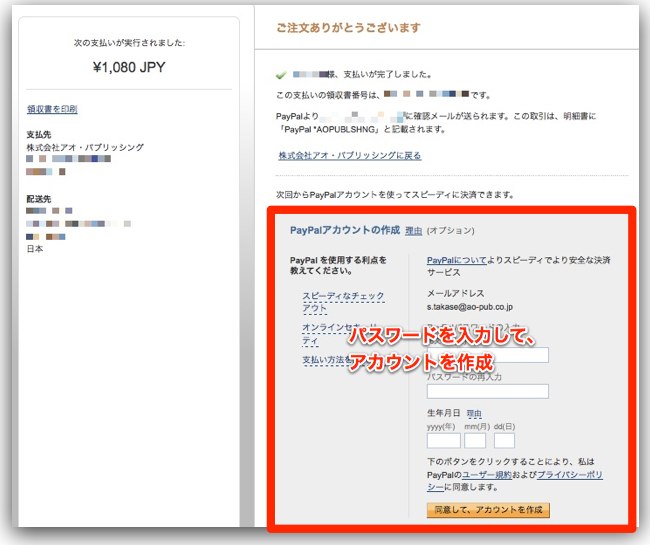Click the PayPalアカウントの作成 heading
This screenshot has height=545, width=650.
pos(344,230)
